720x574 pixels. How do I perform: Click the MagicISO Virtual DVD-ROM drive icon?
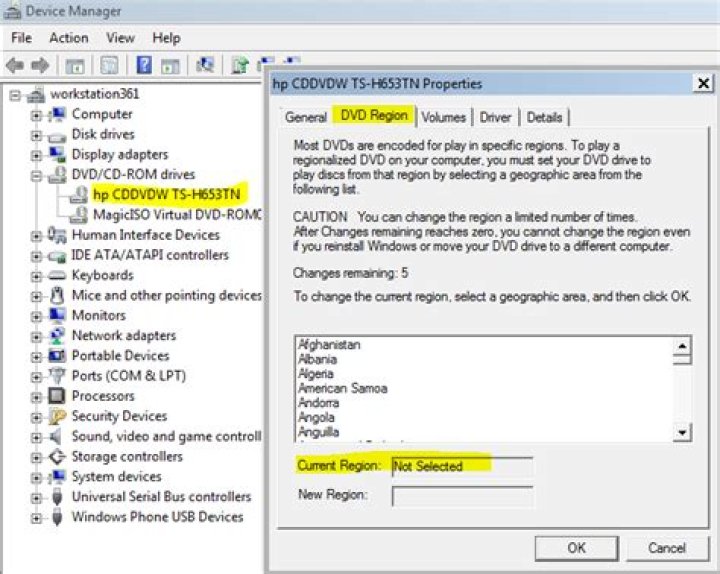79,214
